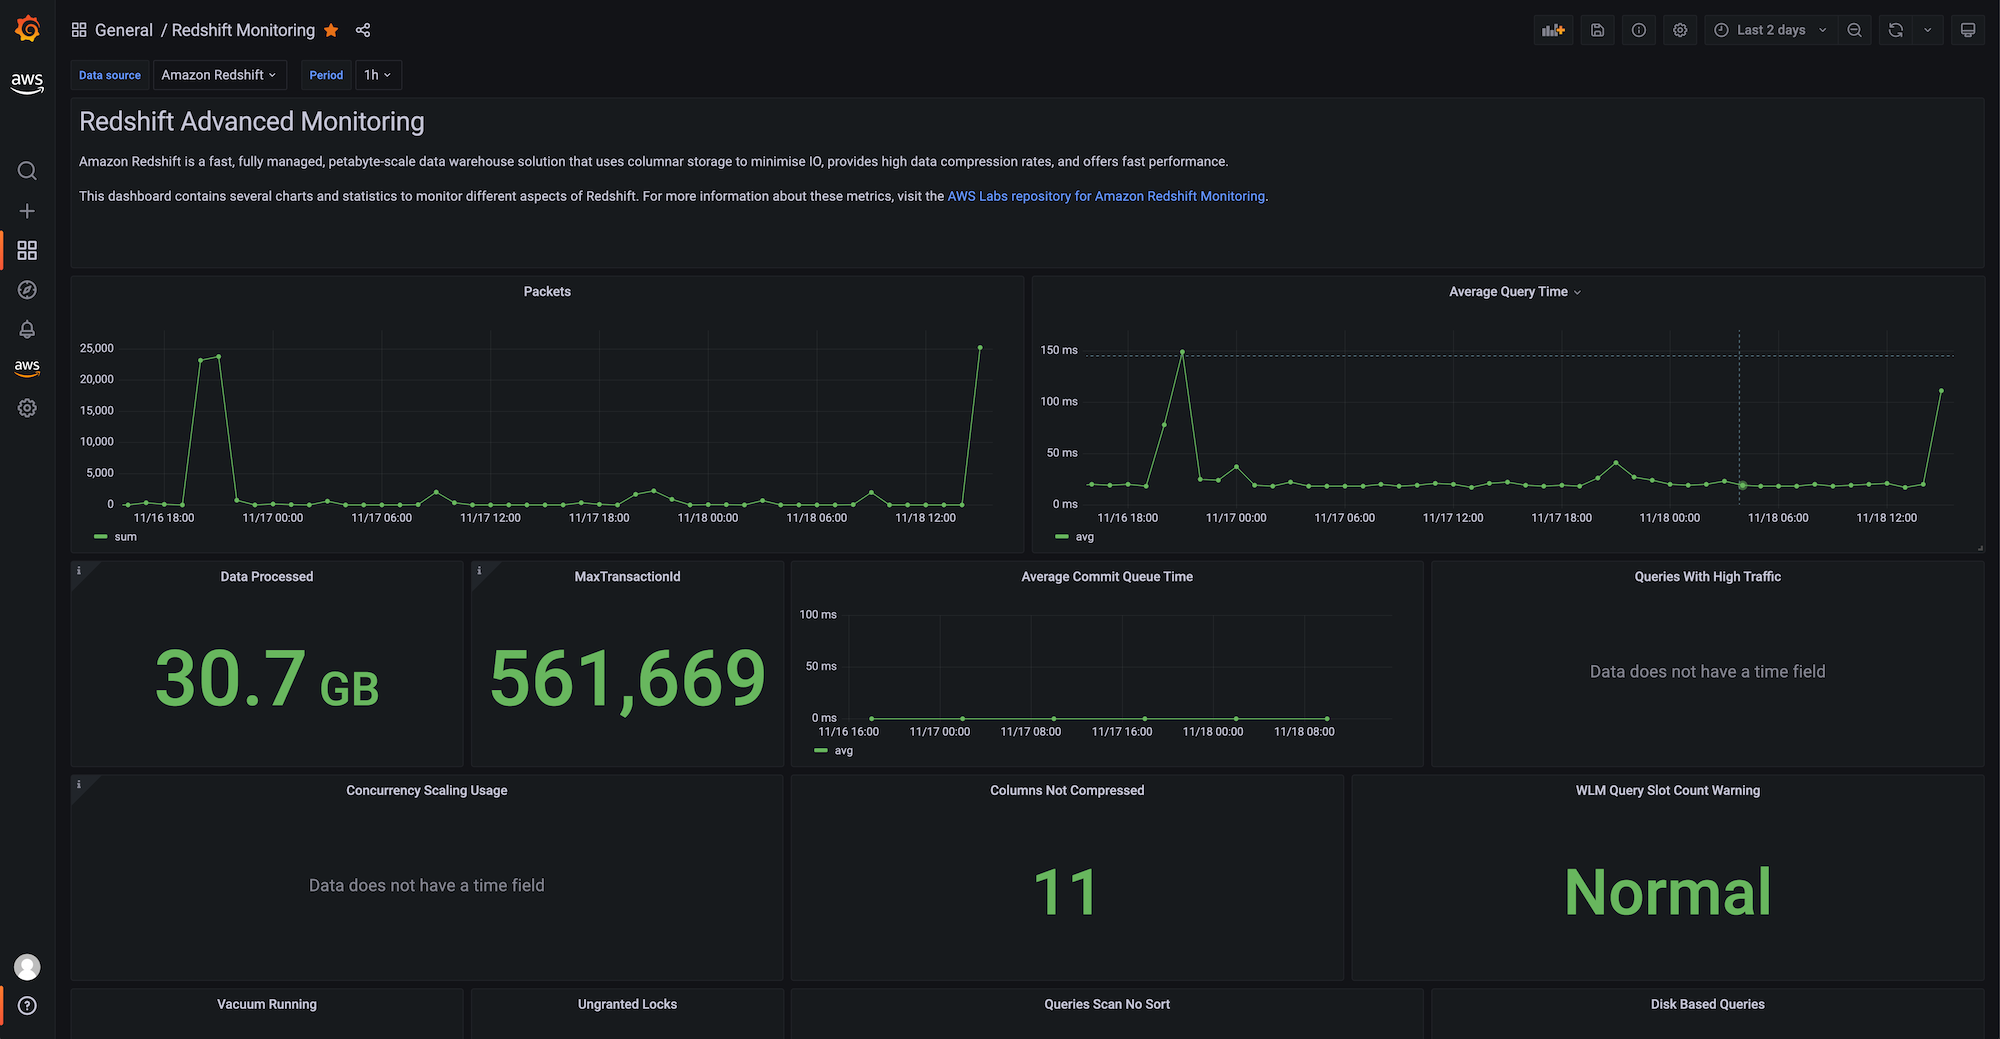Click the Packets peak point at chart end
The width and height of the screenshot is (2000, 1039).
coord(980,348)
